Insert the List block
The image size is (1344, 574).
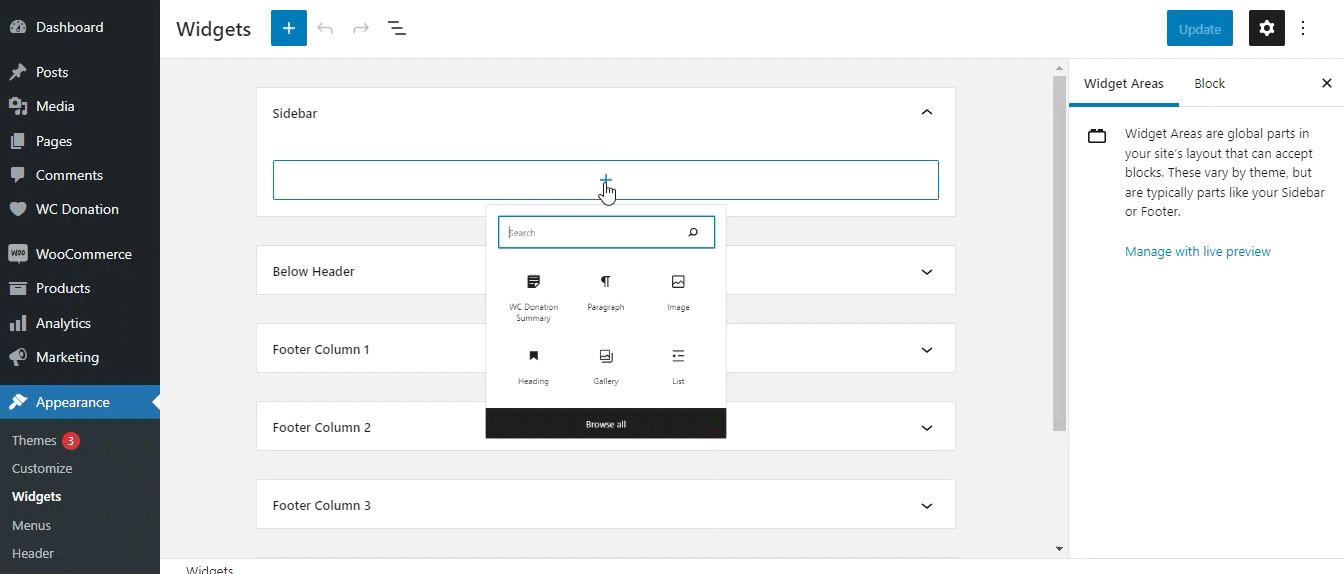[678, 367]
